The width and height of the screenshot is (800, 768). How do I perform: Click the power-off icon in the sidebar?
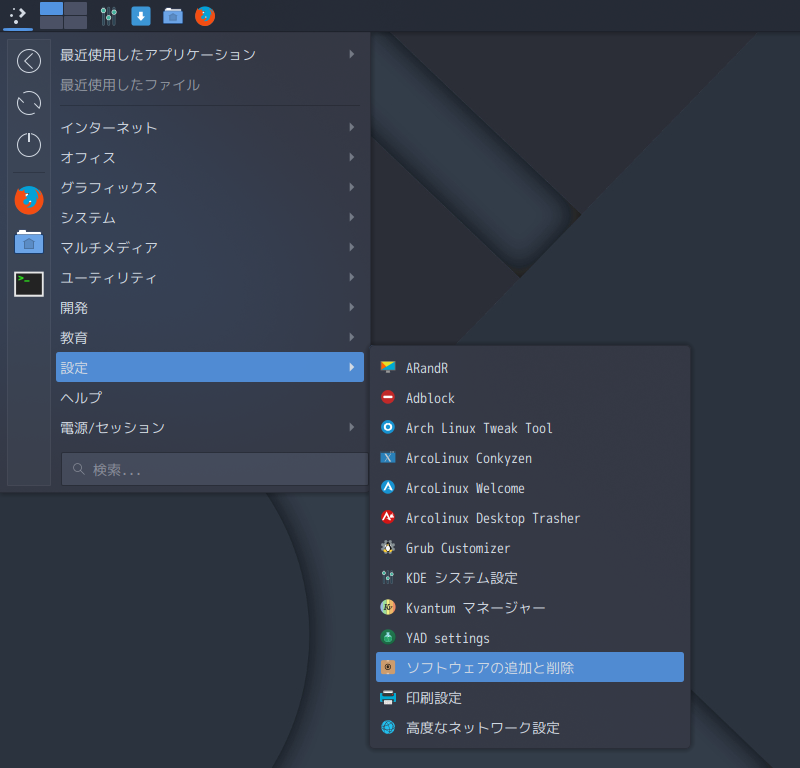point(29,145)
